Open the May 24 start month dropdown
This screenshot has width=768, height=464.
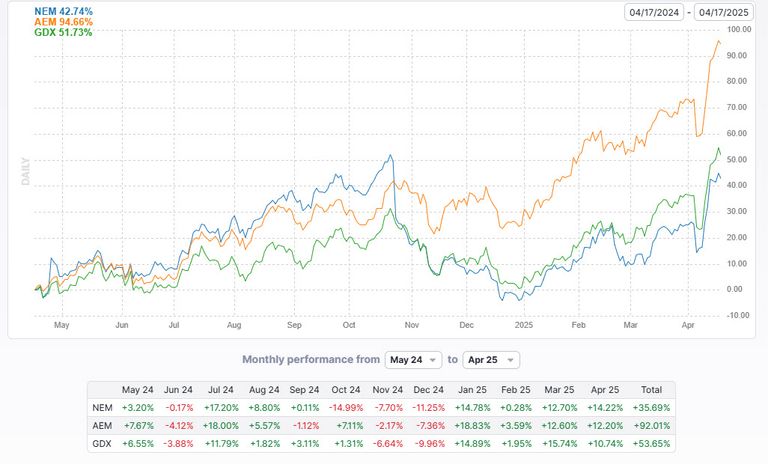pyautogui.click(x=412, y=360)
